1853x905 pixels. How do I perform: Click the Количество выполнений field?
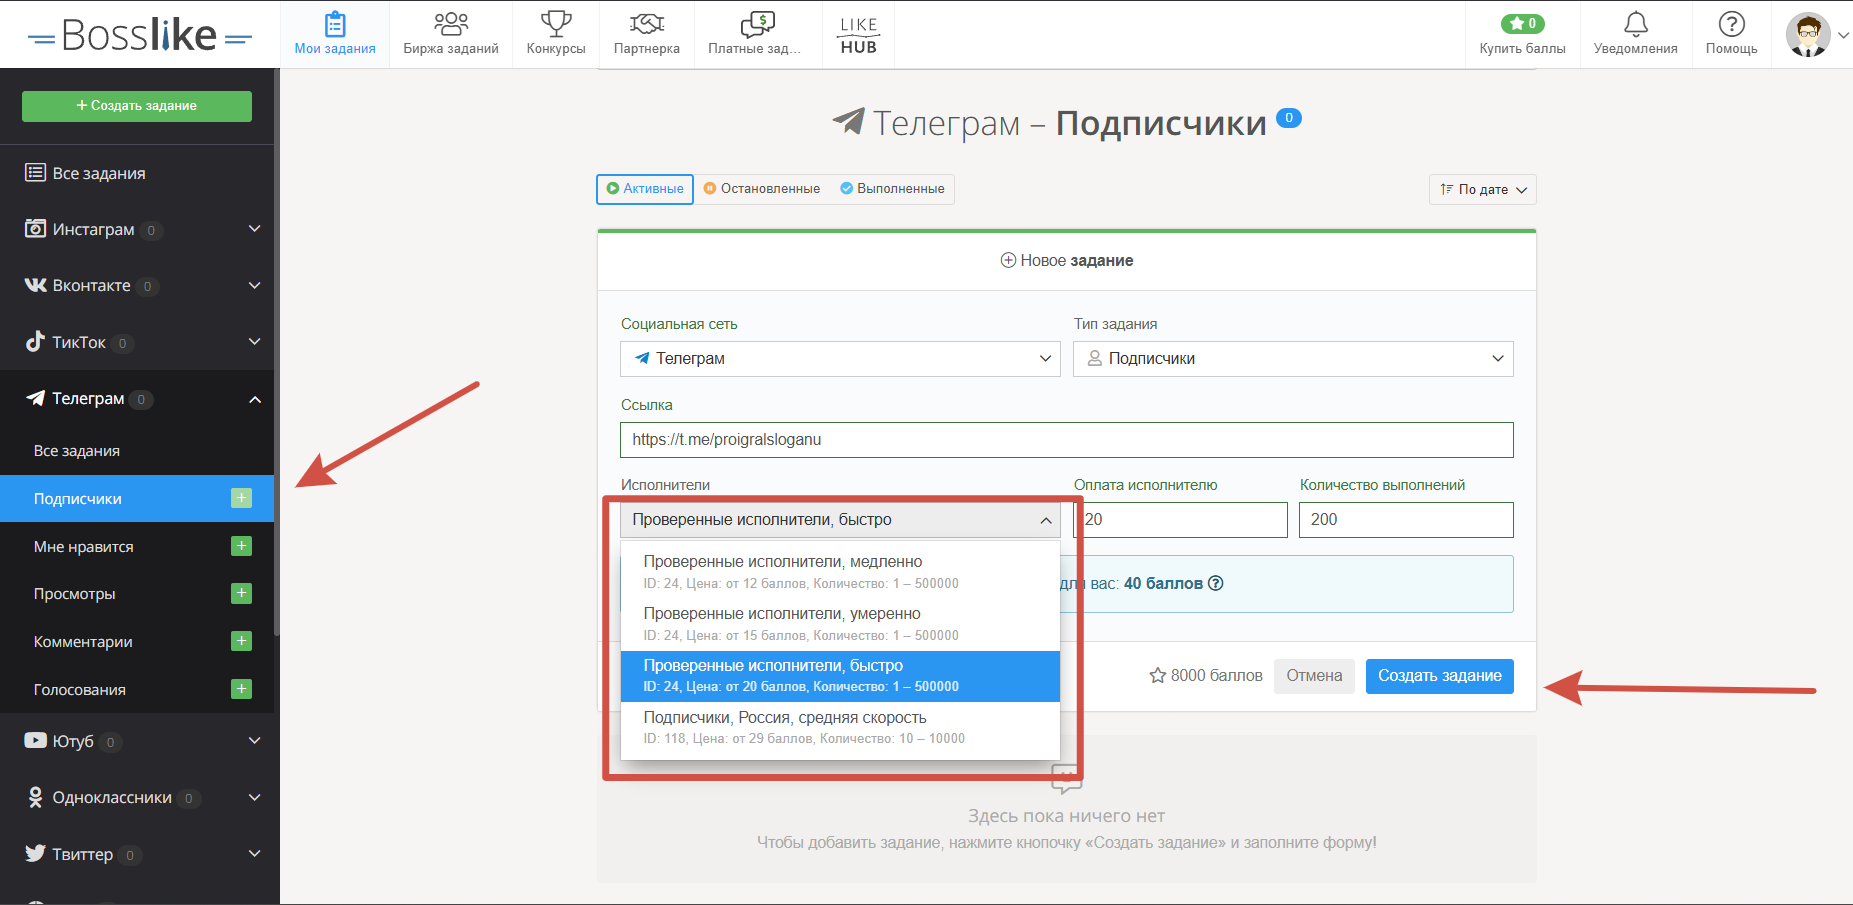point(1406,520)
